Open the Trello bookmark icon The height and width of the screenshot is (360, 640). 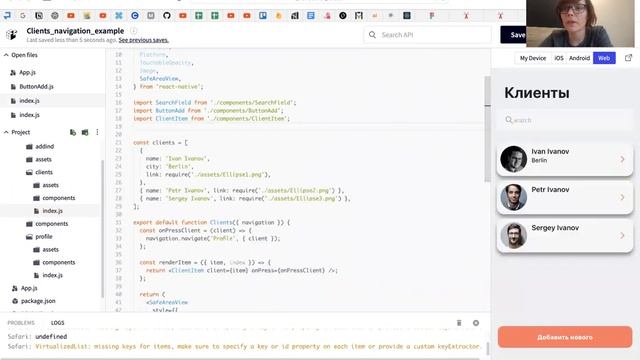263,16
